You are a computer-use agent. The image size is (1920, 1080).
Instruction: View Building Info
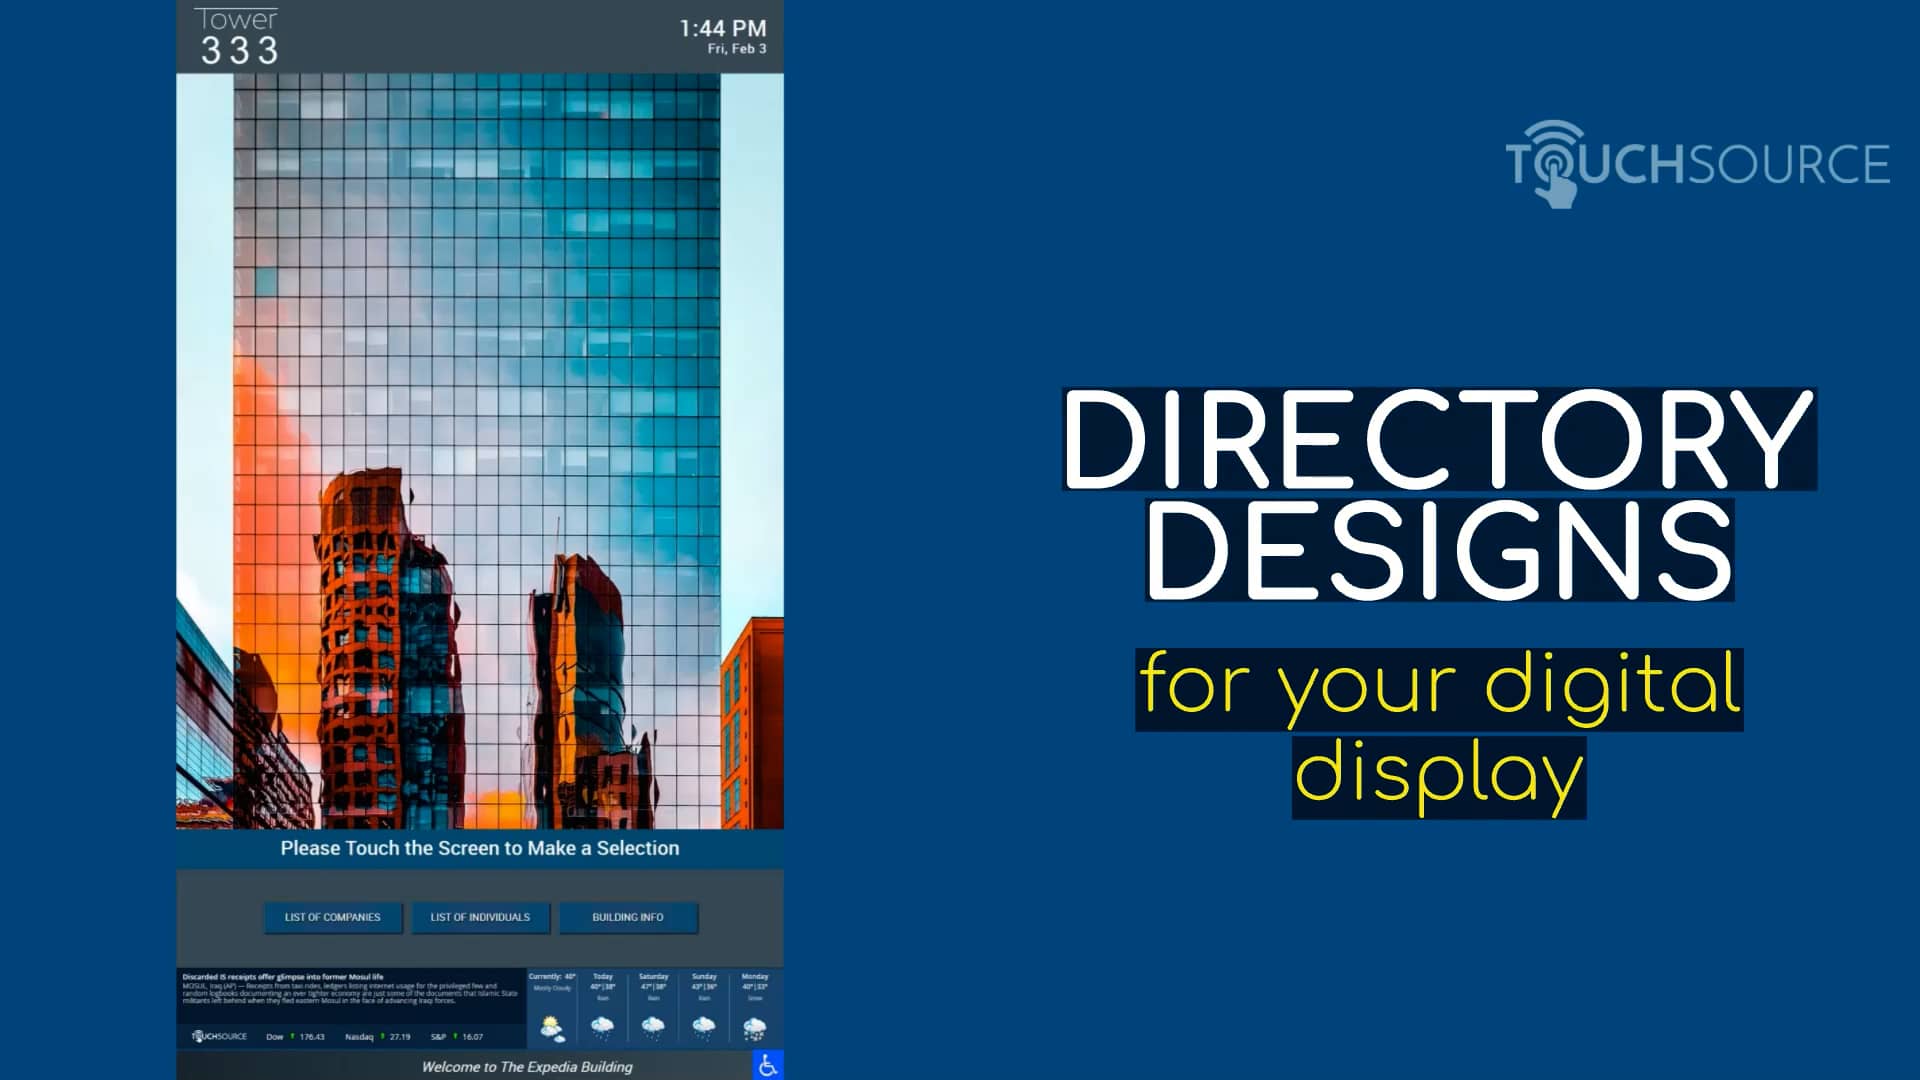pos(628,917)
